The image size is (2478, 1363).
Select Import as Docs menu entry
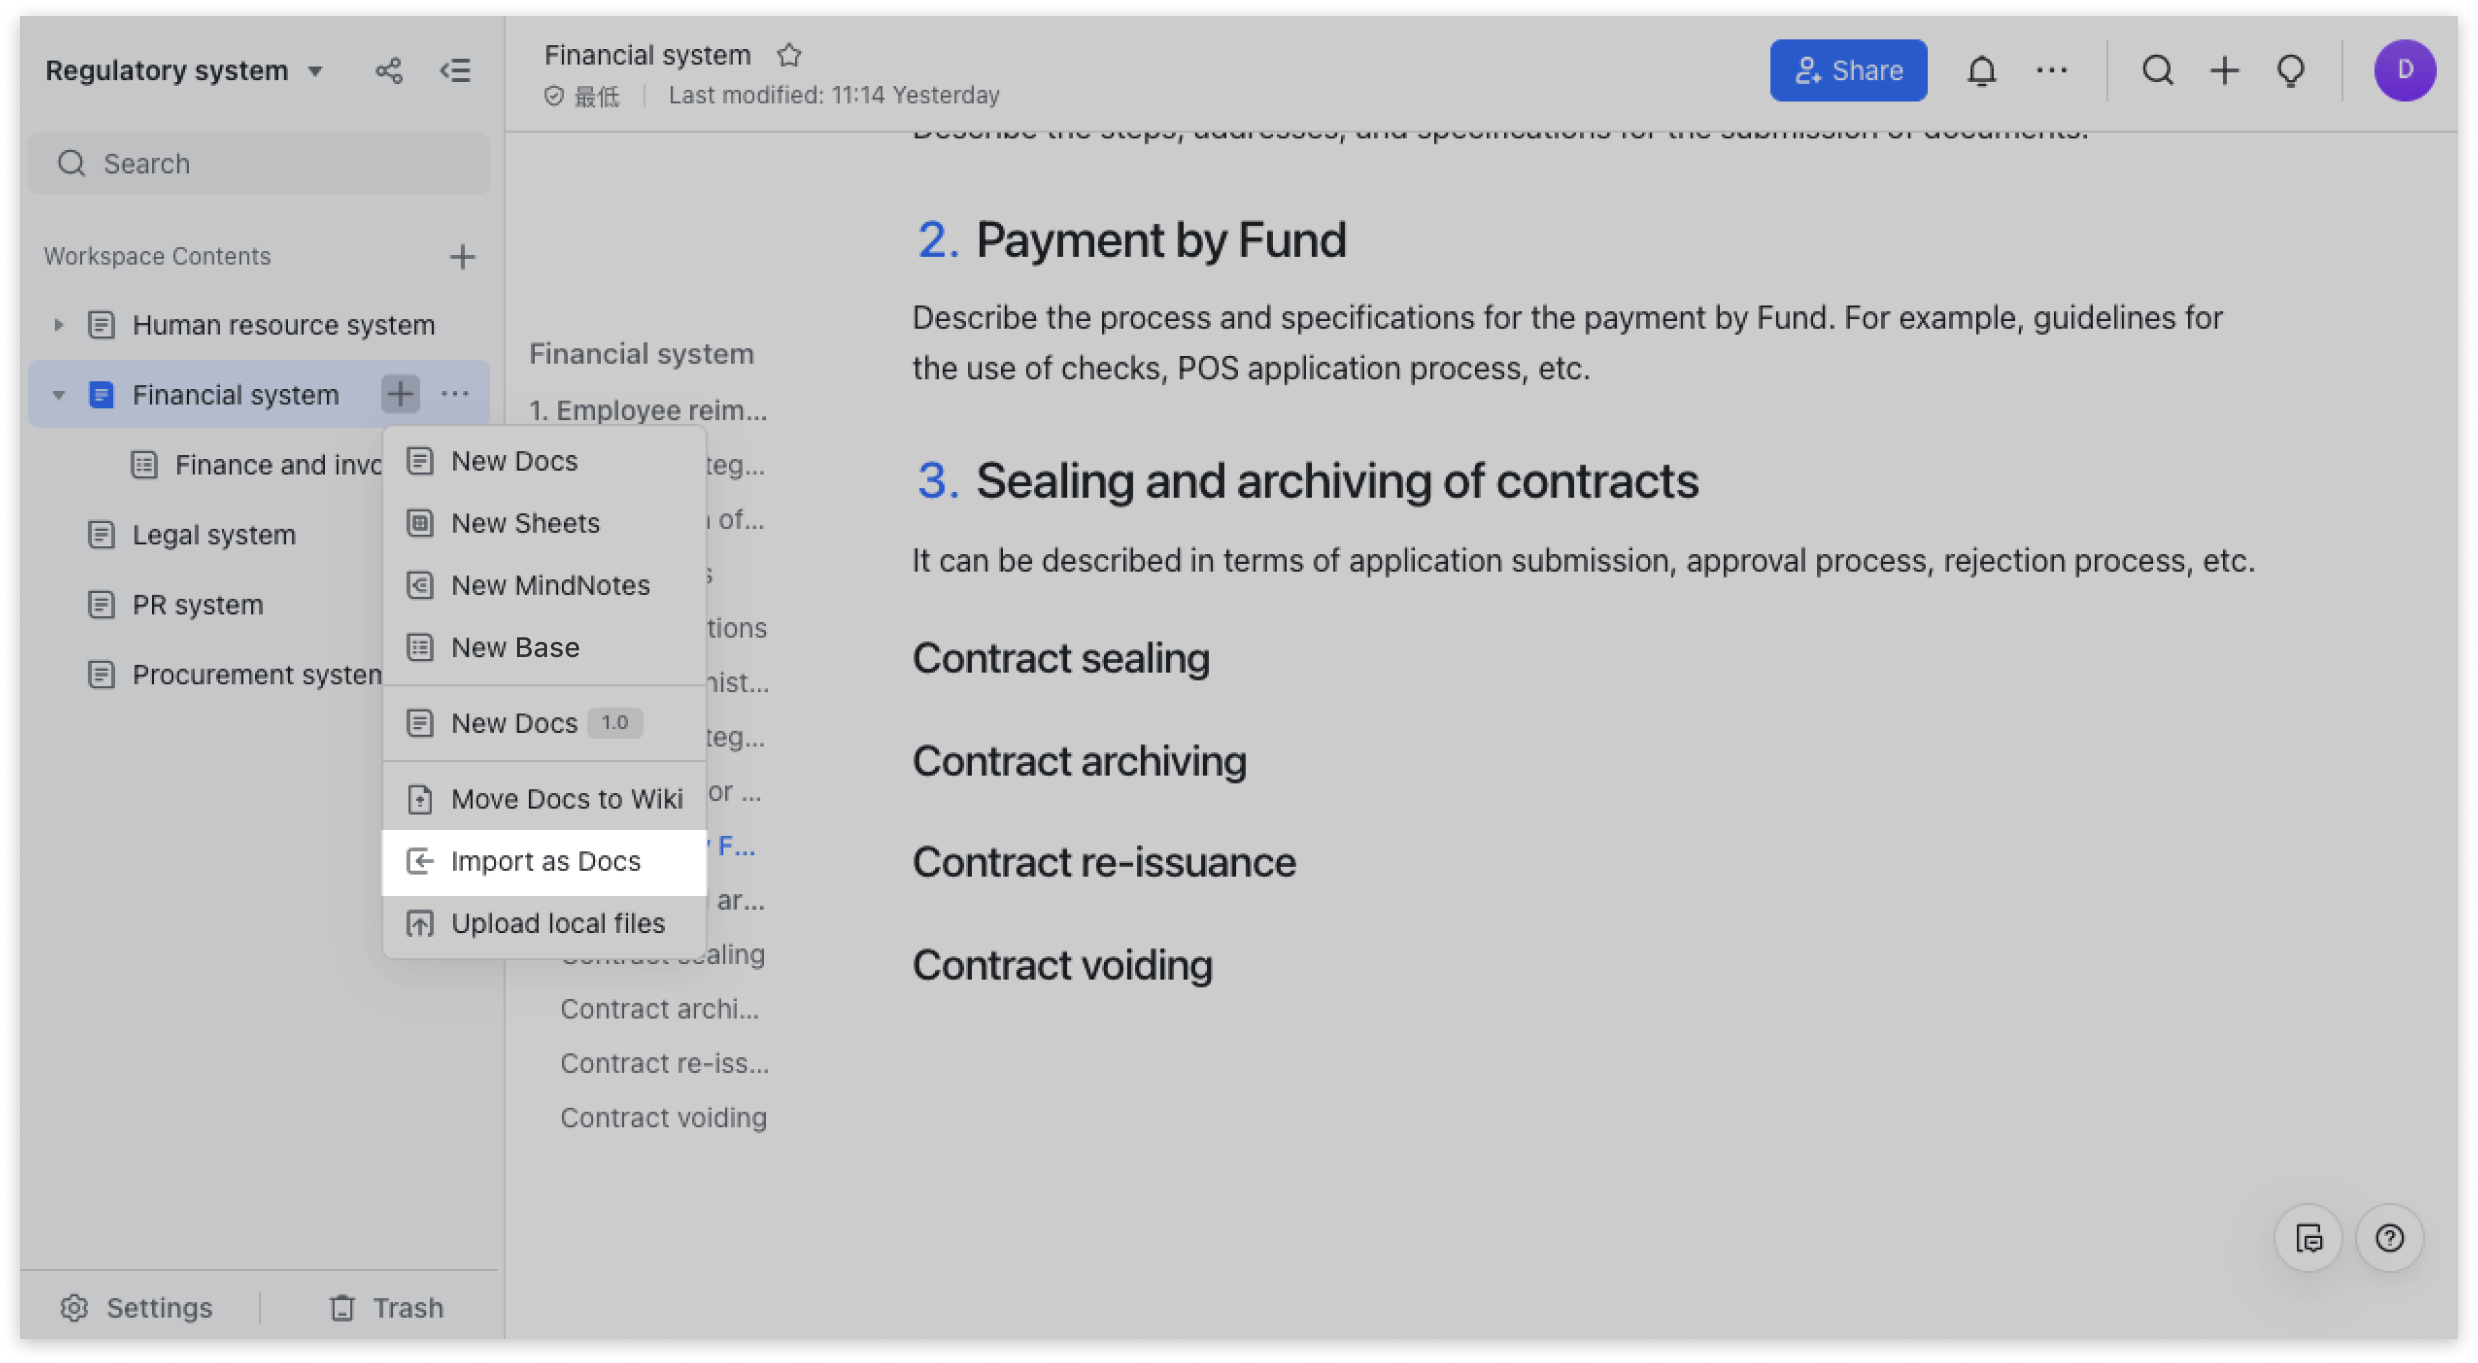(x=544, y=862)
